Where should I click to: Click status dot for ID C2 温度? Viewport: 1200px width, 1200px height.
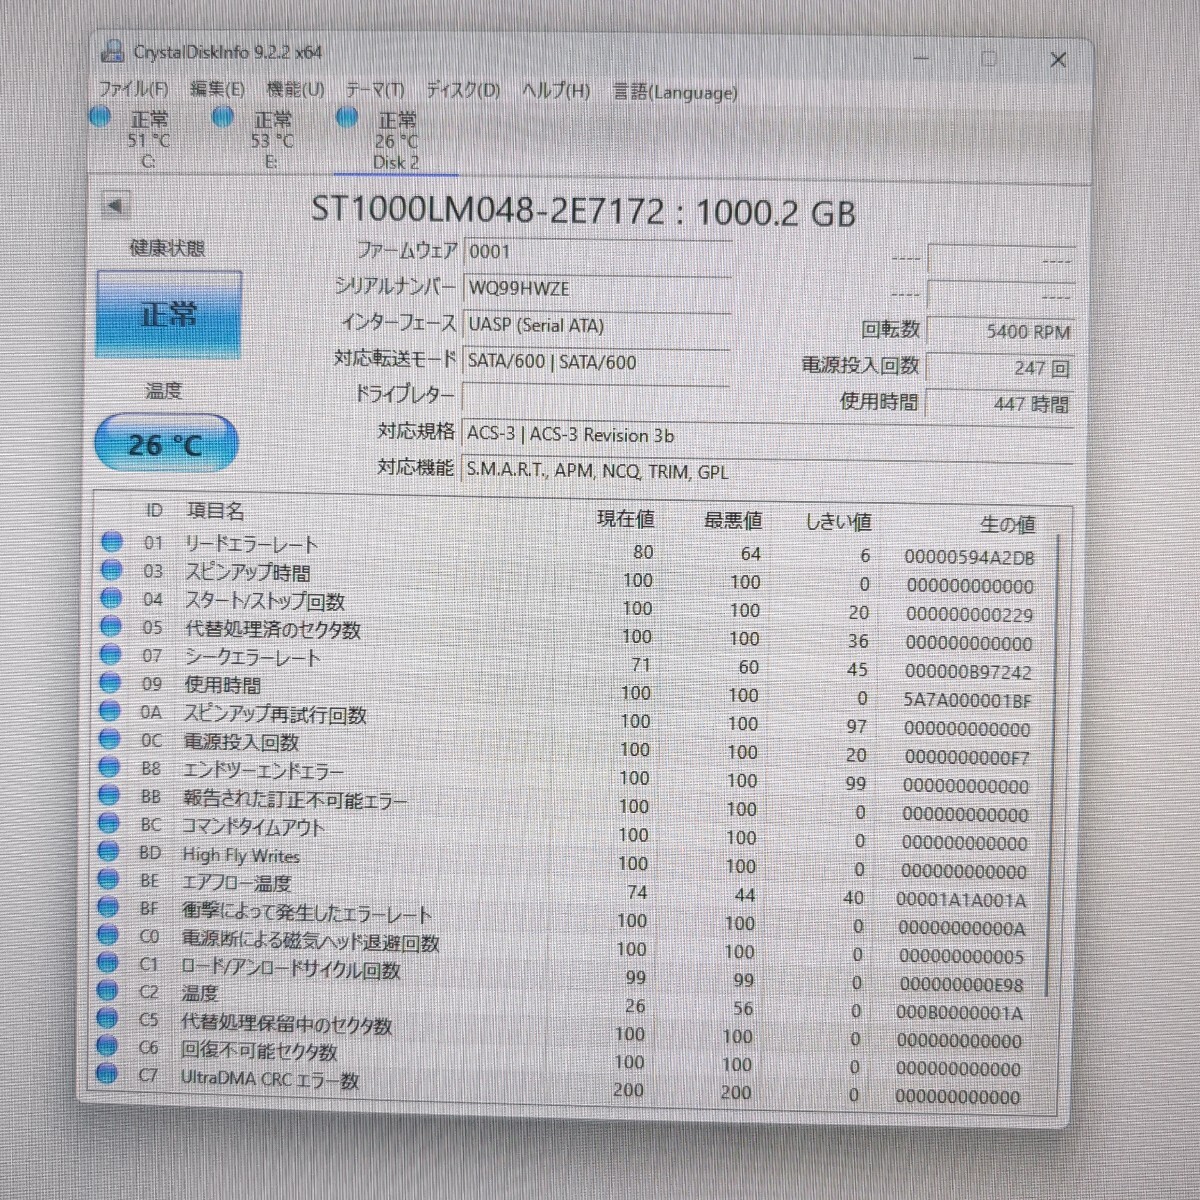[107, 991]
